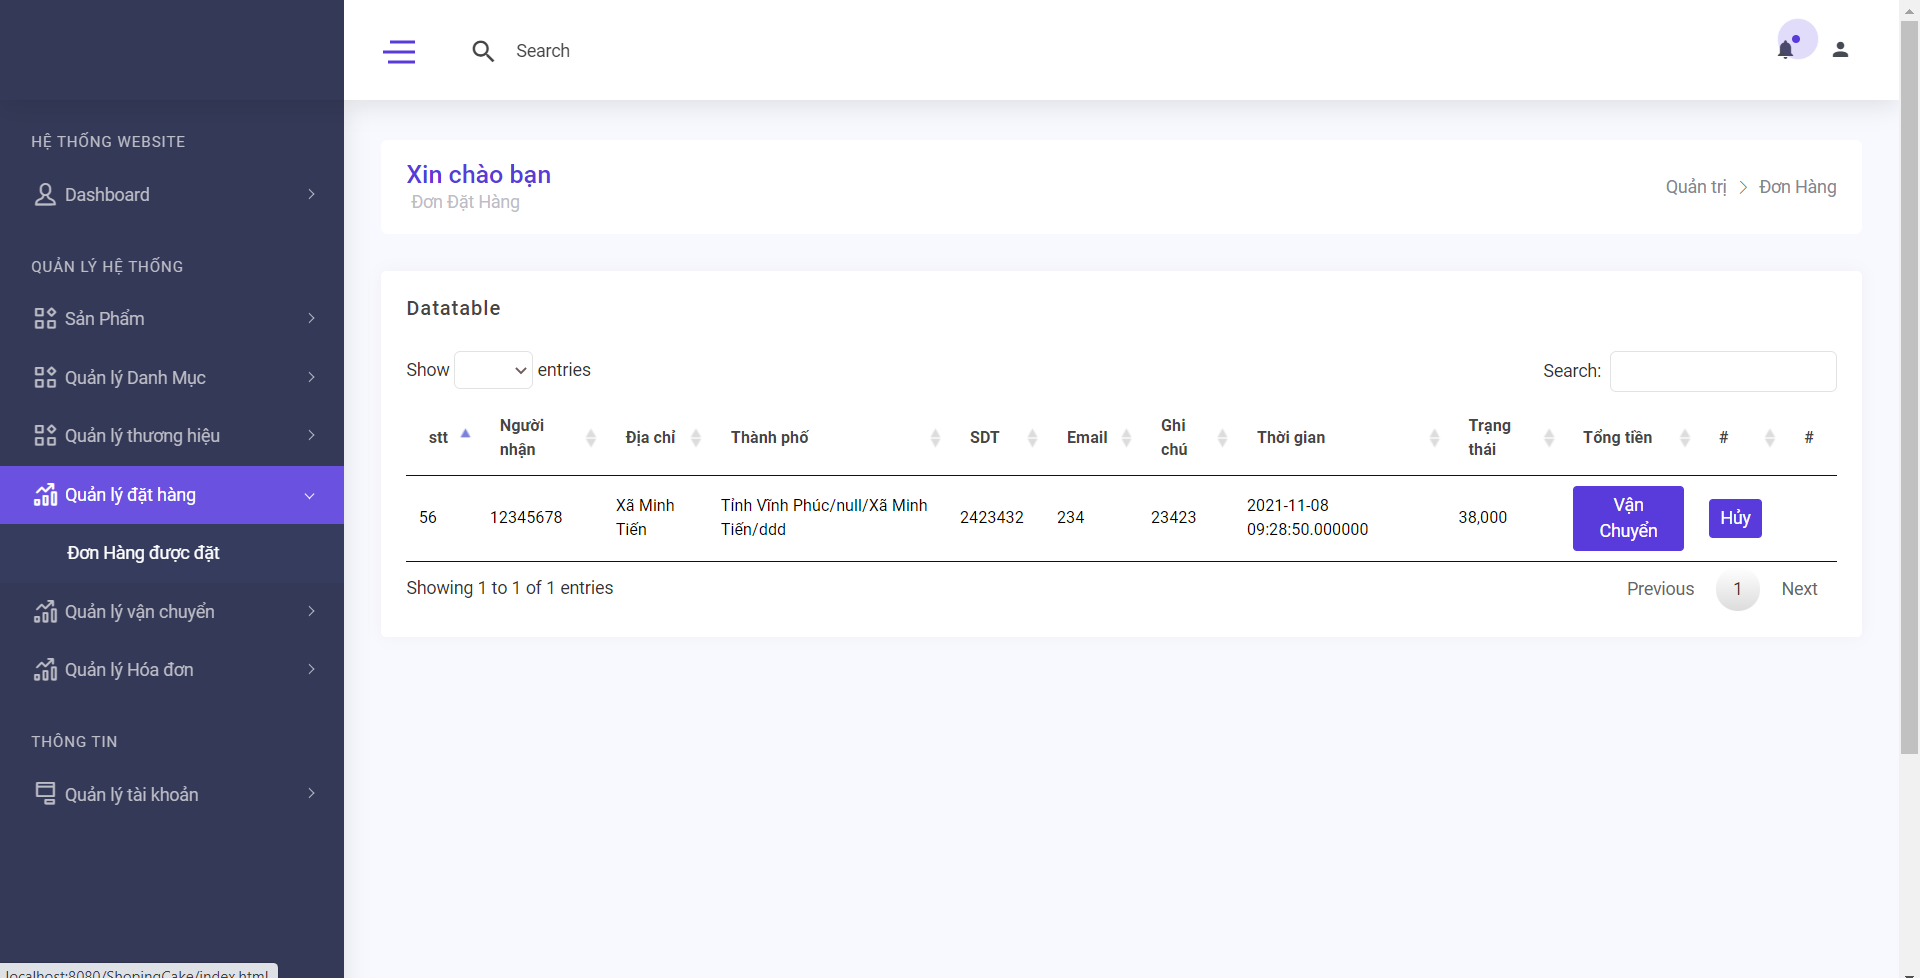Click the Quản lý vận chuyển chart icon
Screen dimensions: 1920x978
(x=45, y=611)
